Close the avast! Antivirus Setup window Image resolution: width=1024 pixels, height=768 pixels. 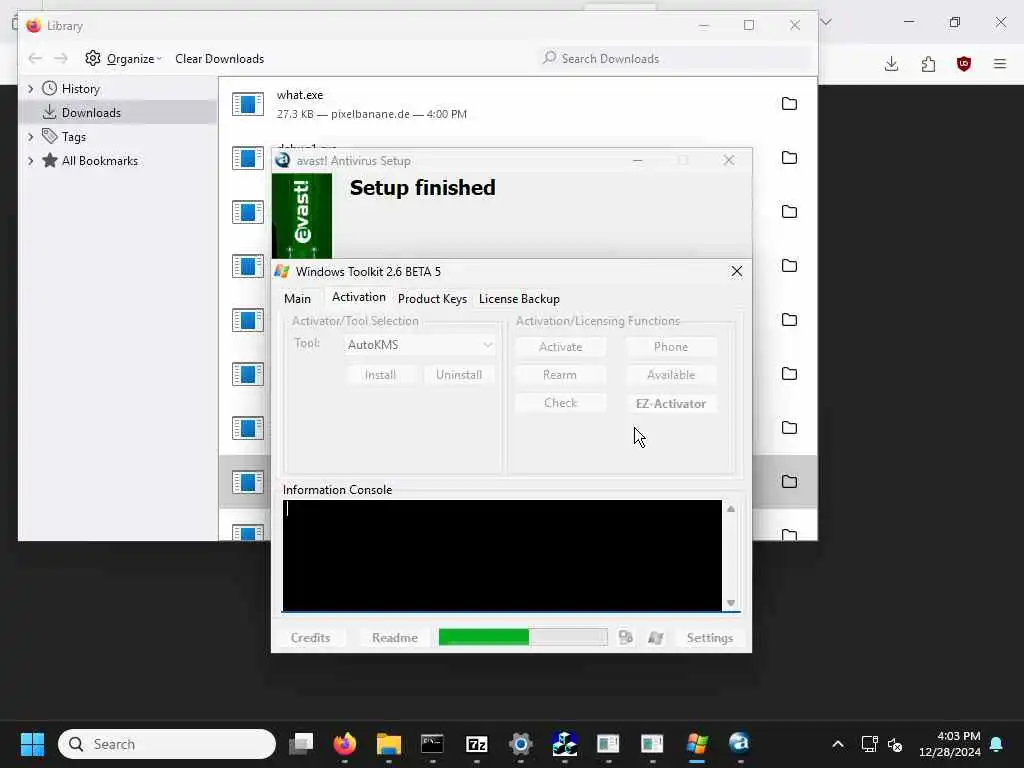point(729,160)
